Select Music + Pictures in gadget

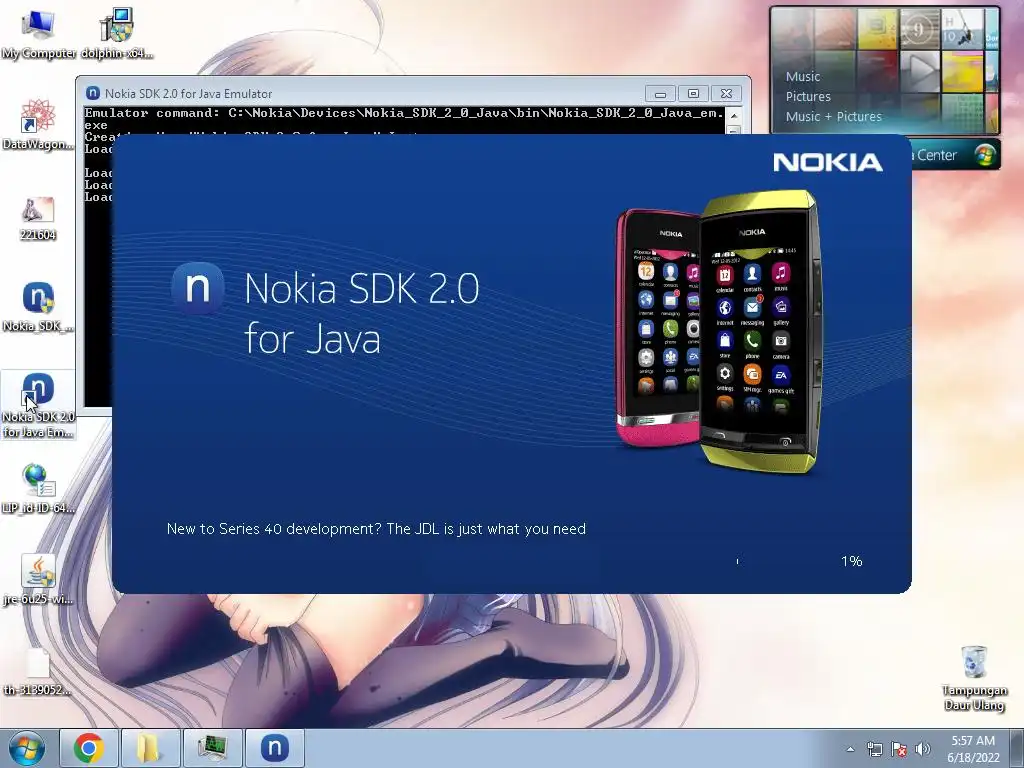[833, 116]
